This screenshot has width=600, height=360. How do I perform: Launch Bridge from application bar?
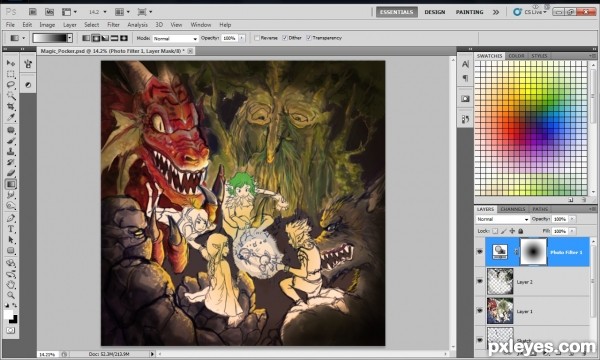(x=33, y=12)
